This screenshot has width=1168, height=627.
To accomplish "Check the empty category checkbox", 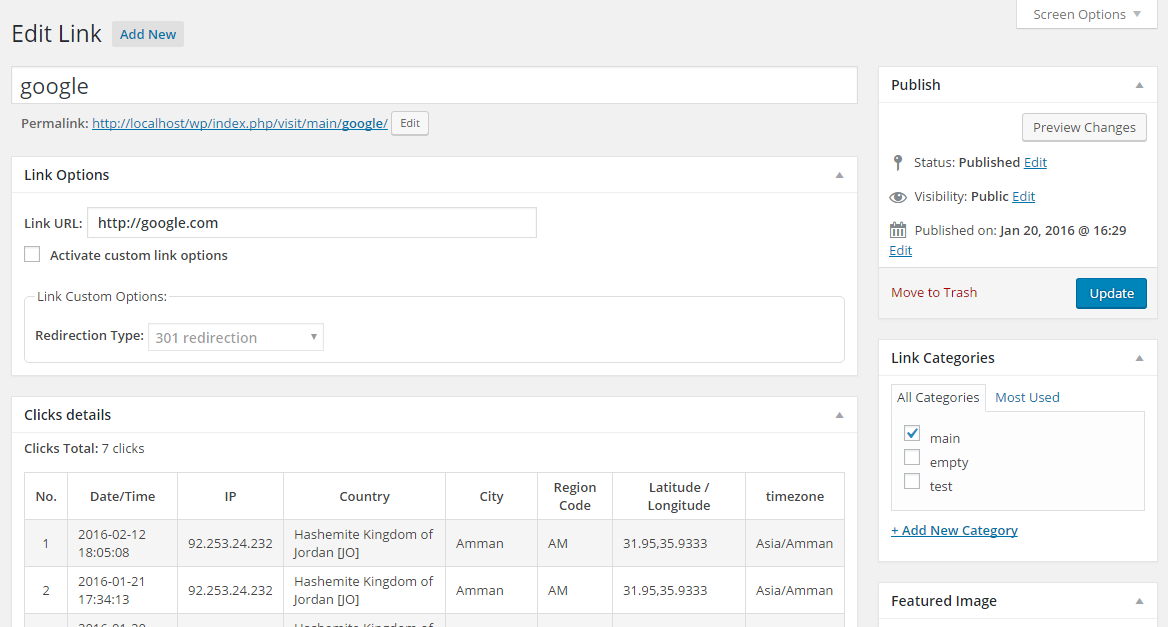I will point(912,458).
